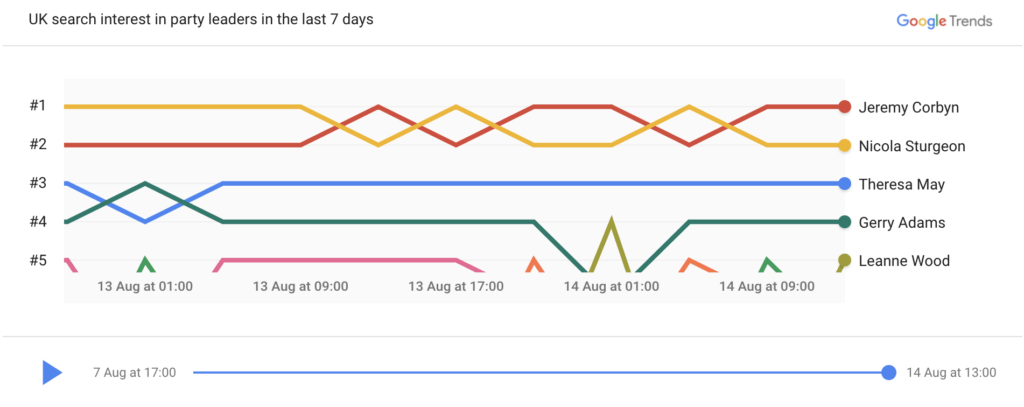This screenshot has height=407, width=1024.
Task: Click the Jeremy Corbyn label
Action: (x=908, y=107)
